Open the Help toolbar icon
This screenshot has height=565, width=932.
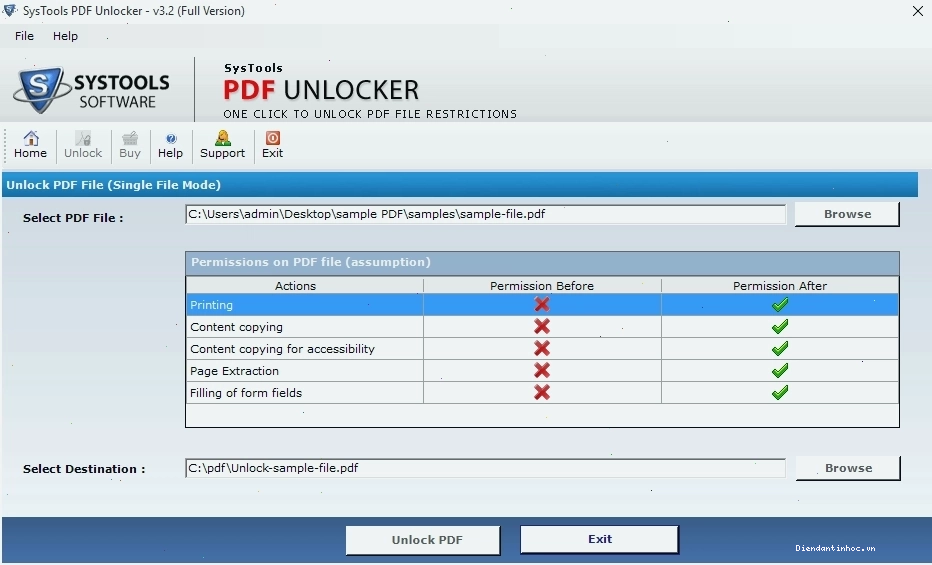[x=171, y=145]
